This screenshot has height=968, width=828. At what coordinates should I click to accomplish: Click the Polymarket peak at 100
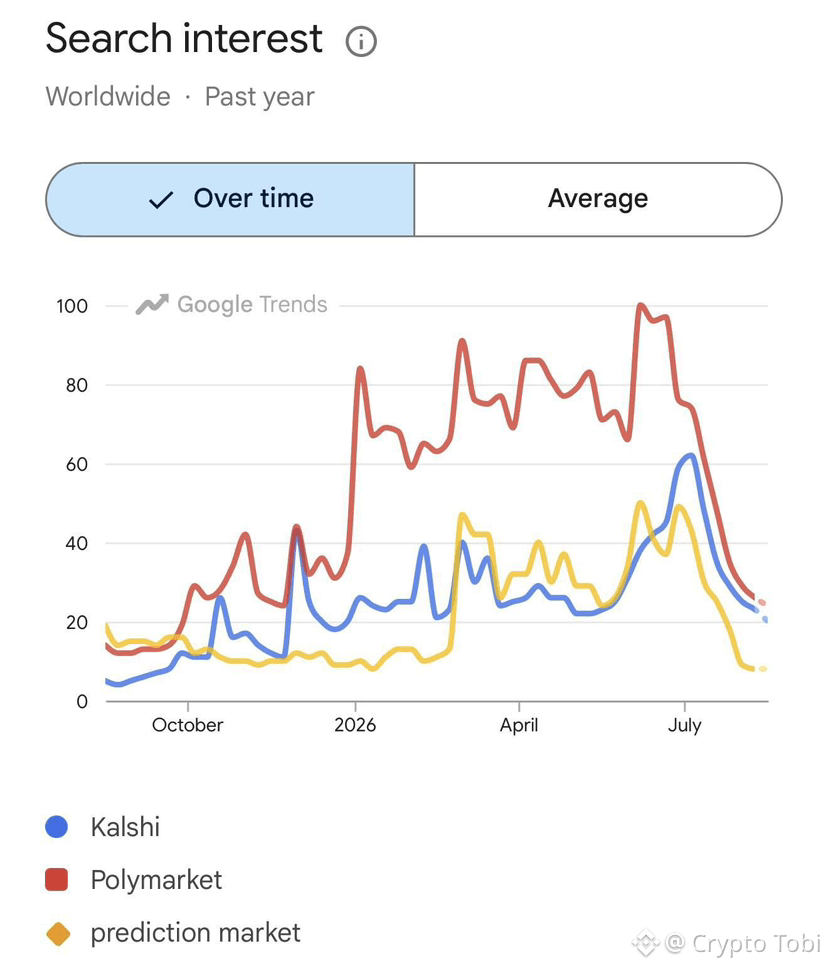pos(640,306)
